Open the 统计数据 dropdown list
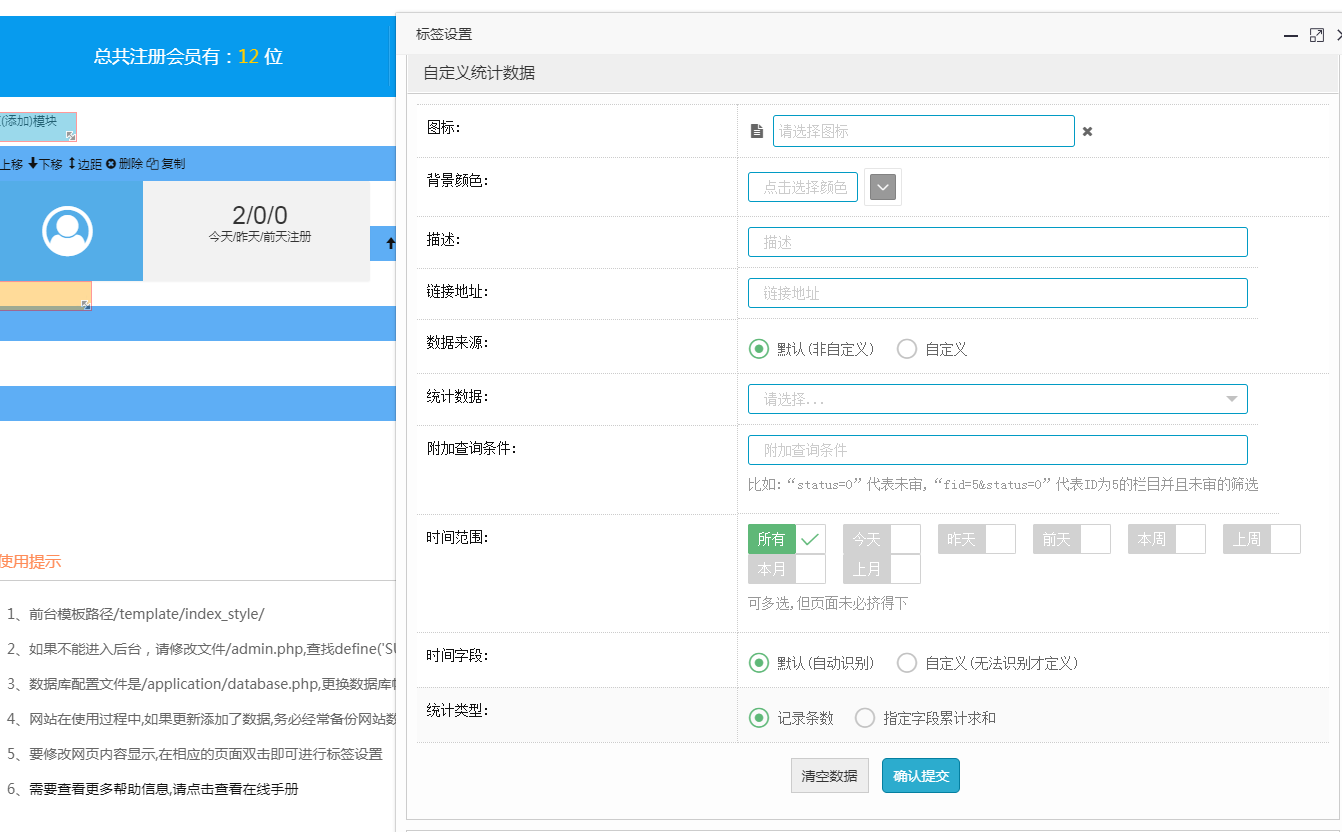 point(997,399)
